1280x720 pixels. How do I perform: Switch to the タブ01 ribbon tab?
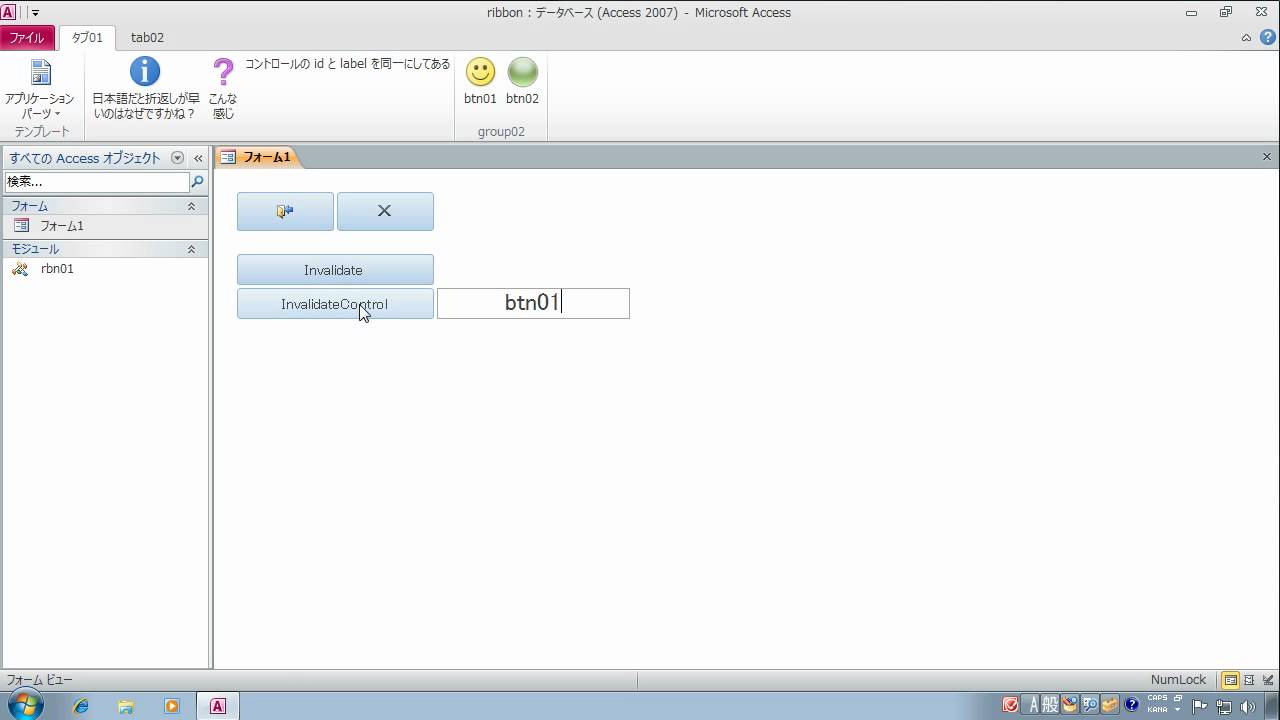87,38
